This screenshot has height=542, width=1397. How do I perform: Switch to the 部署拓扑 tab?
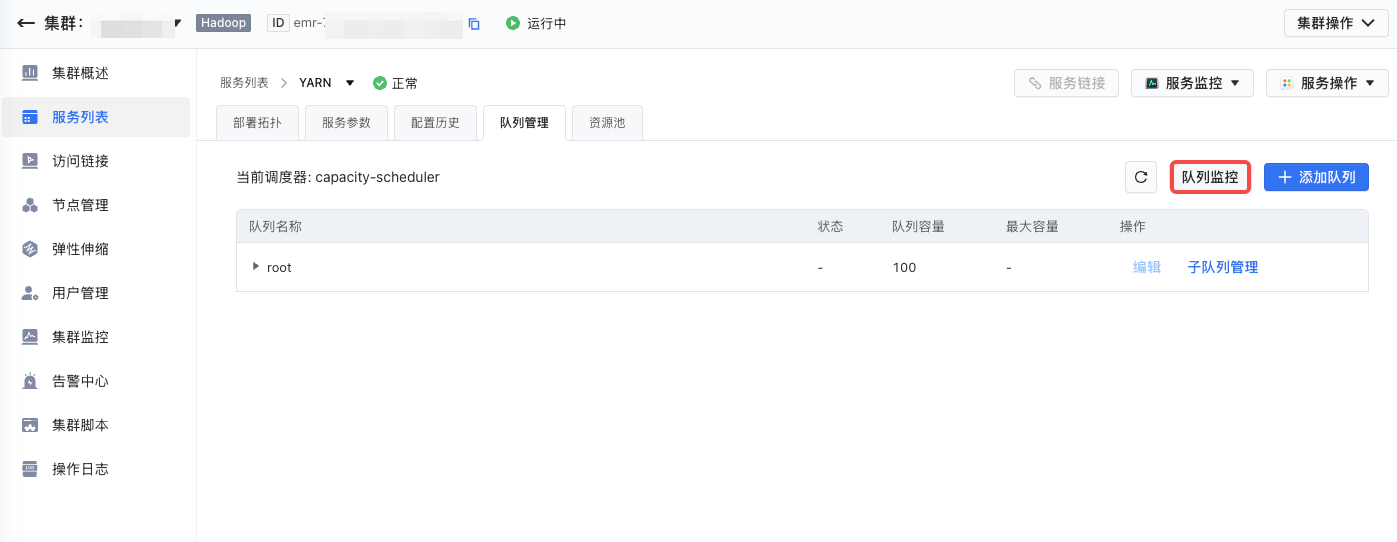pyautogui.click(x=257, y=123)
